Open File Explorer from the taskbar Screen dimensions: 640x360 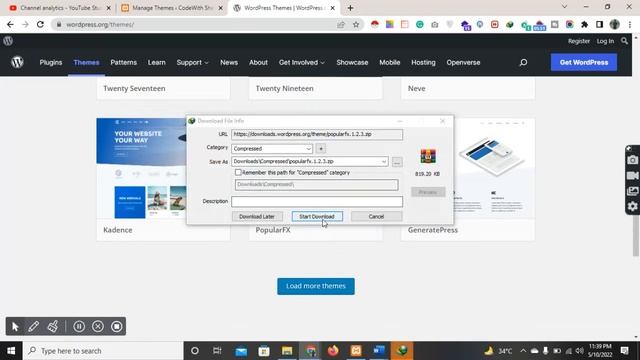(287, 351)
